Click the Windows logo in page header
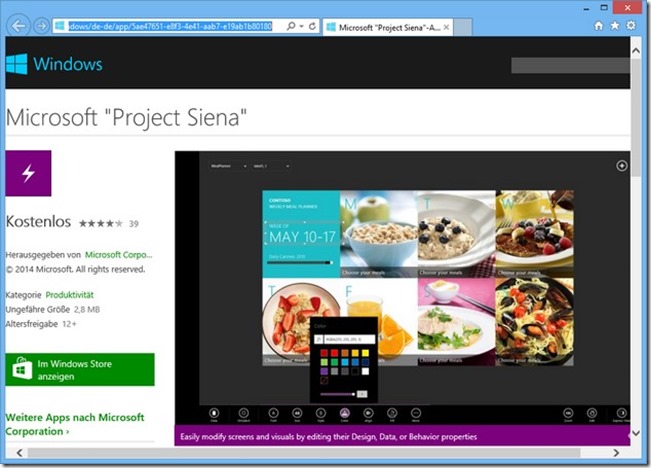Screen dimensions: 651x468 point(17,64)
